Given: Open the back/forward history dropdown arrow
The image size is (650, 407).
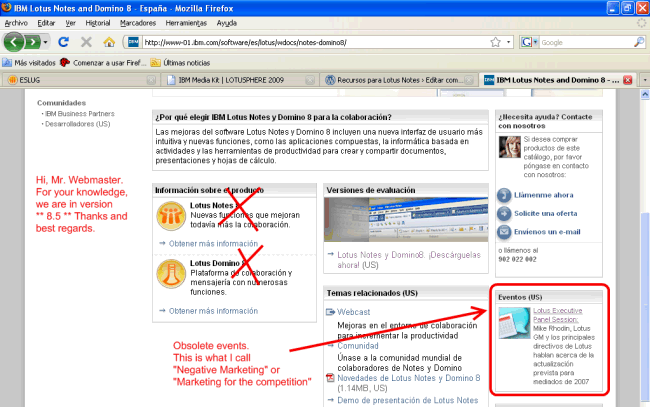Looking at the screenshot, I should pos(45,42).
